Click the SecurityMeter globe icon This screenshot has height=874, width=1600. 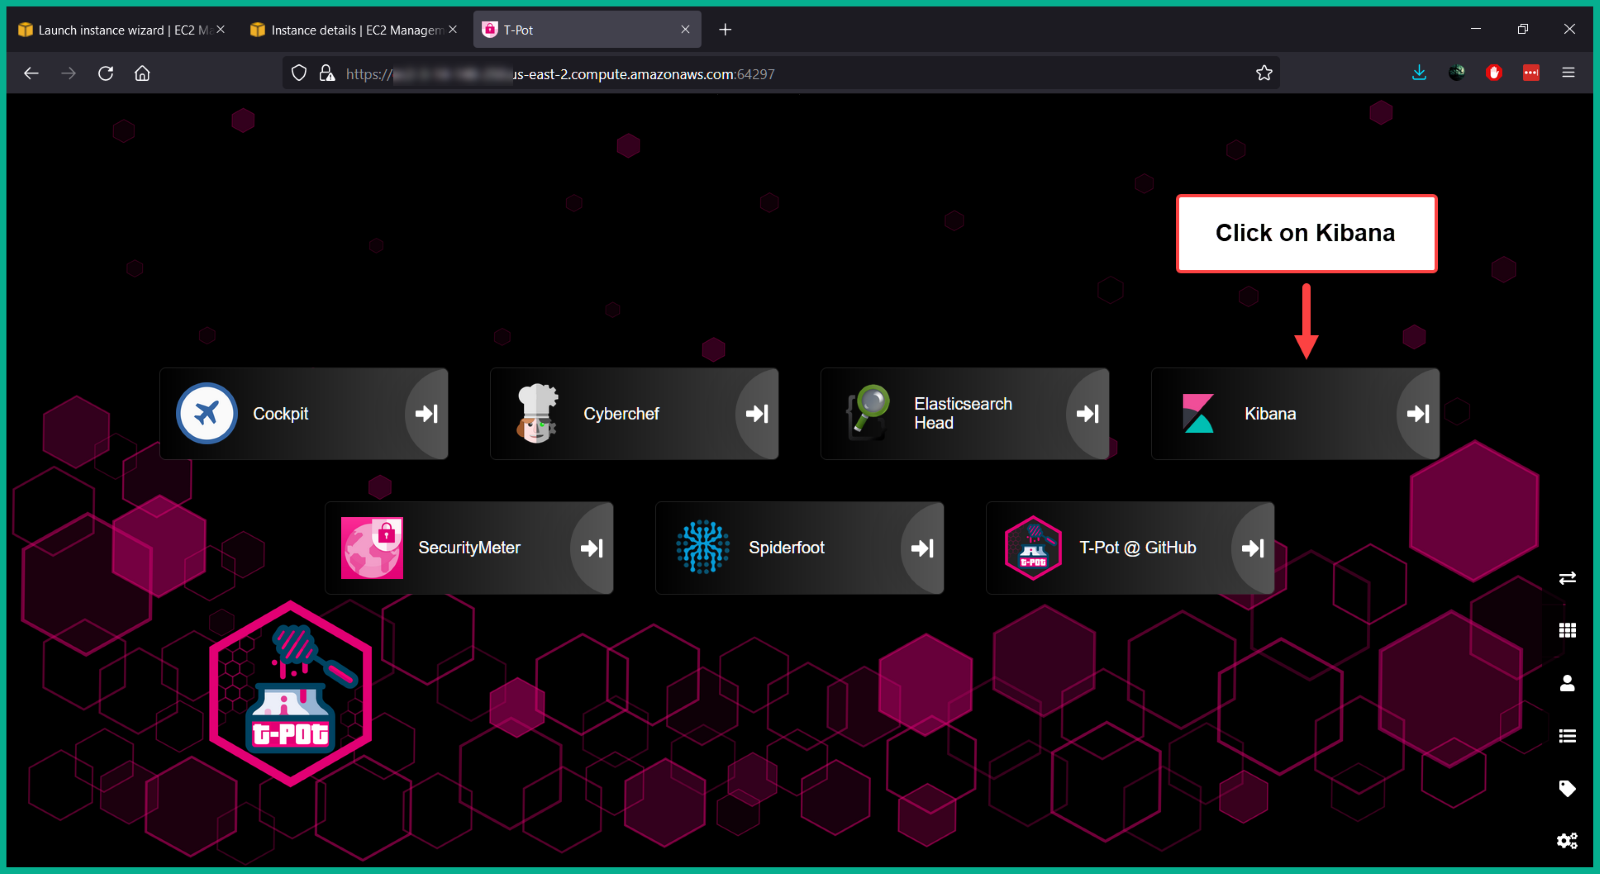click(372, 548)
